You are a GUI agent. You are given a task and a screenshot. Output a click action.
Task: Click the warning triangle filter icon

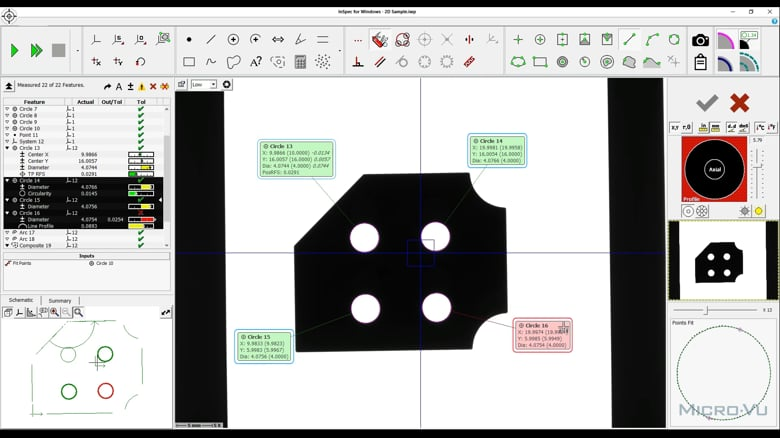click(x=142, y=87)
